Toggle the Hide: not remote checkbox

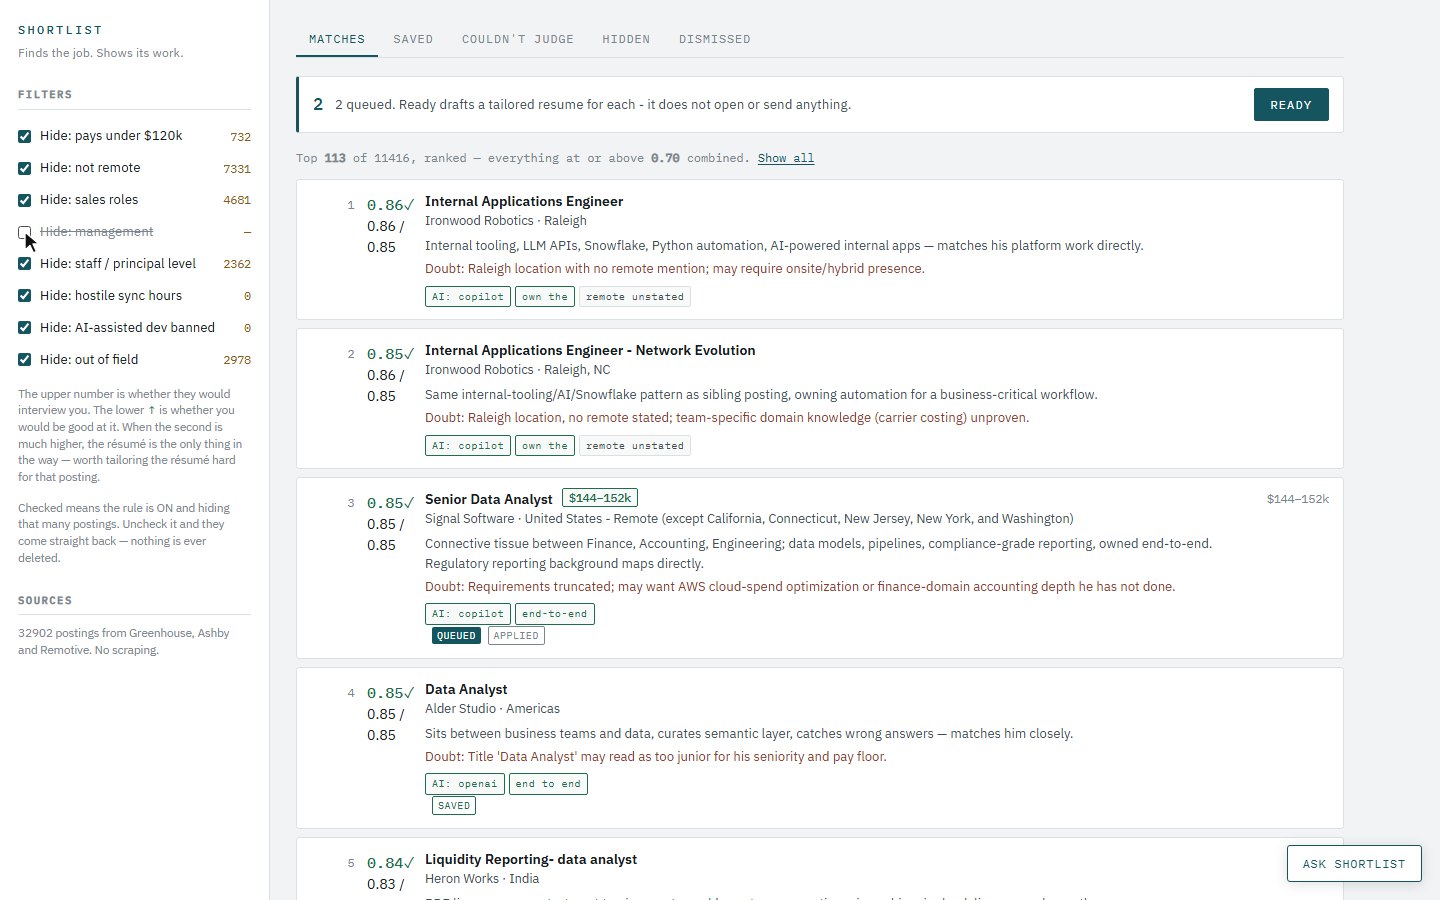point(24,168)
